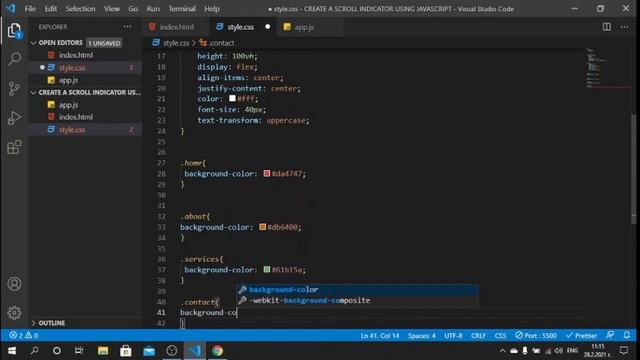640x360 pixels.
Task: Open File Explorer from taskbar
Action: pos(103,351)
